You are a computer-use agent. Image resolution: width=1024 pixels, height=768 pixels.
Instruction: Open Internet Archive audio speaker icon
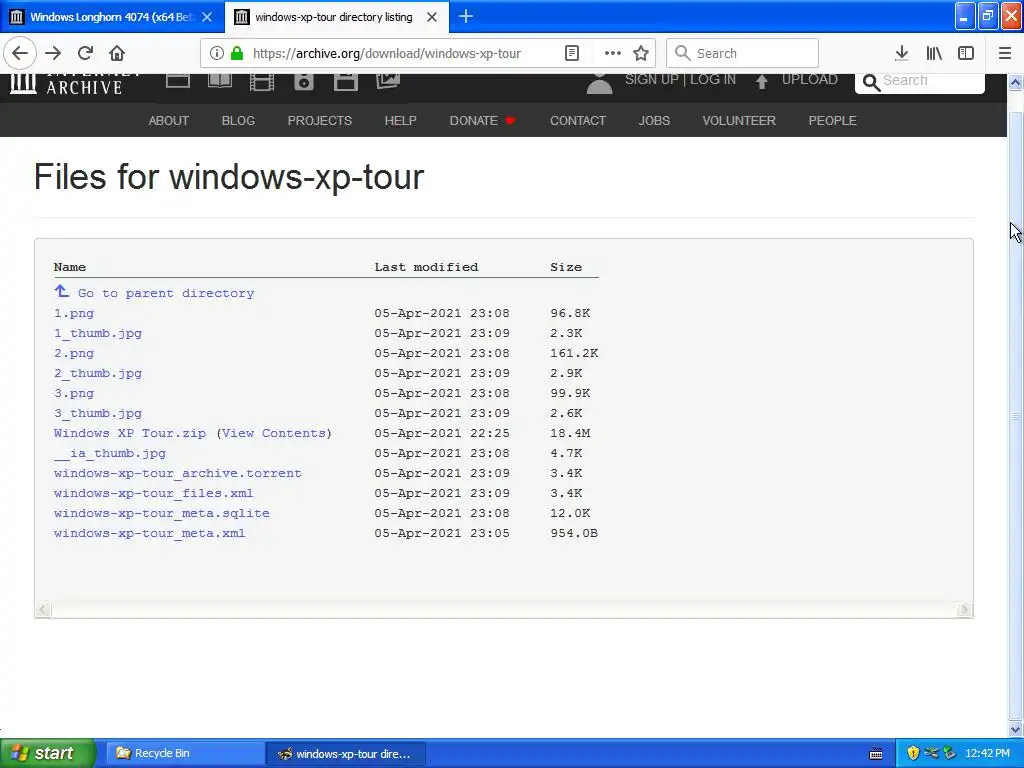pyautogui.click(x=304, y=82)
